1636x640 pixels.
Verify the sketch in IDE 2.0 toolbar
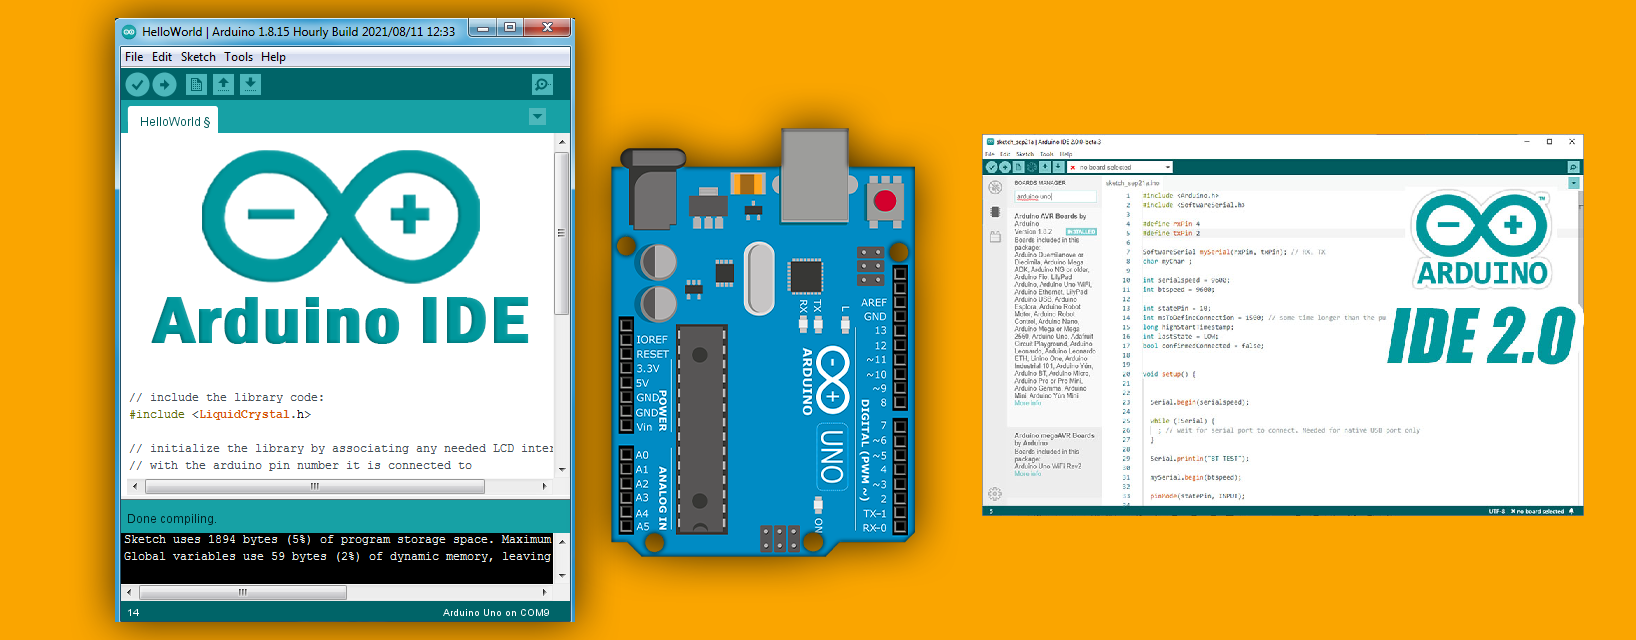tap(991, 167)
